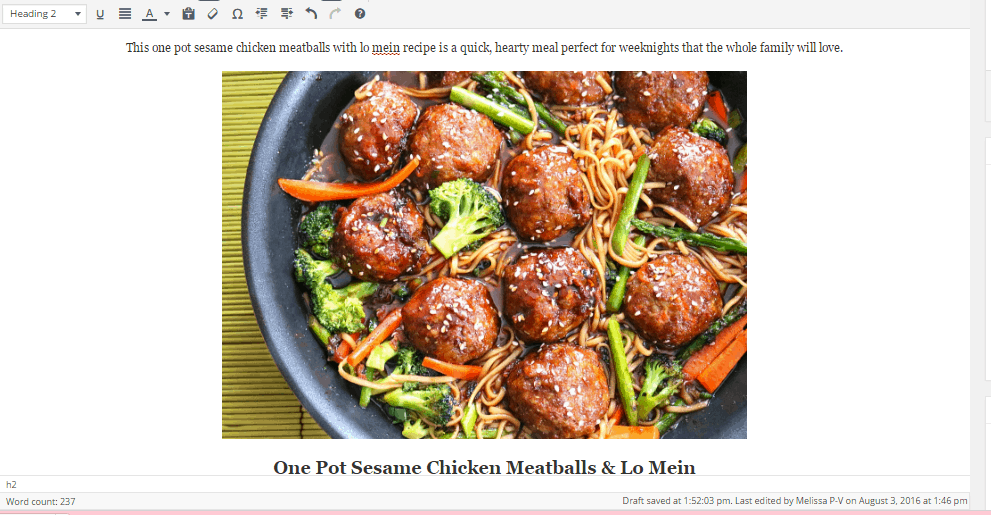Redo the last undone action
The width and height of the screenshot is (991, 515).
335,14
